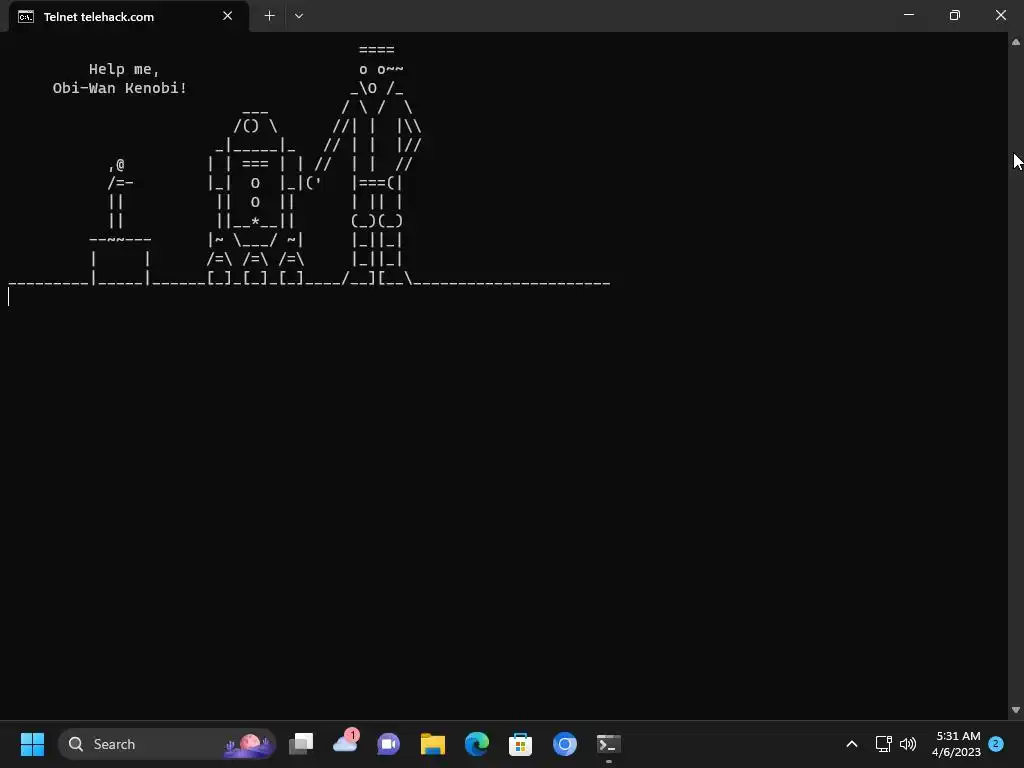Open notification center badge
The width and height of the screenshot is (1024, 768).
click(x=996, y=744)
